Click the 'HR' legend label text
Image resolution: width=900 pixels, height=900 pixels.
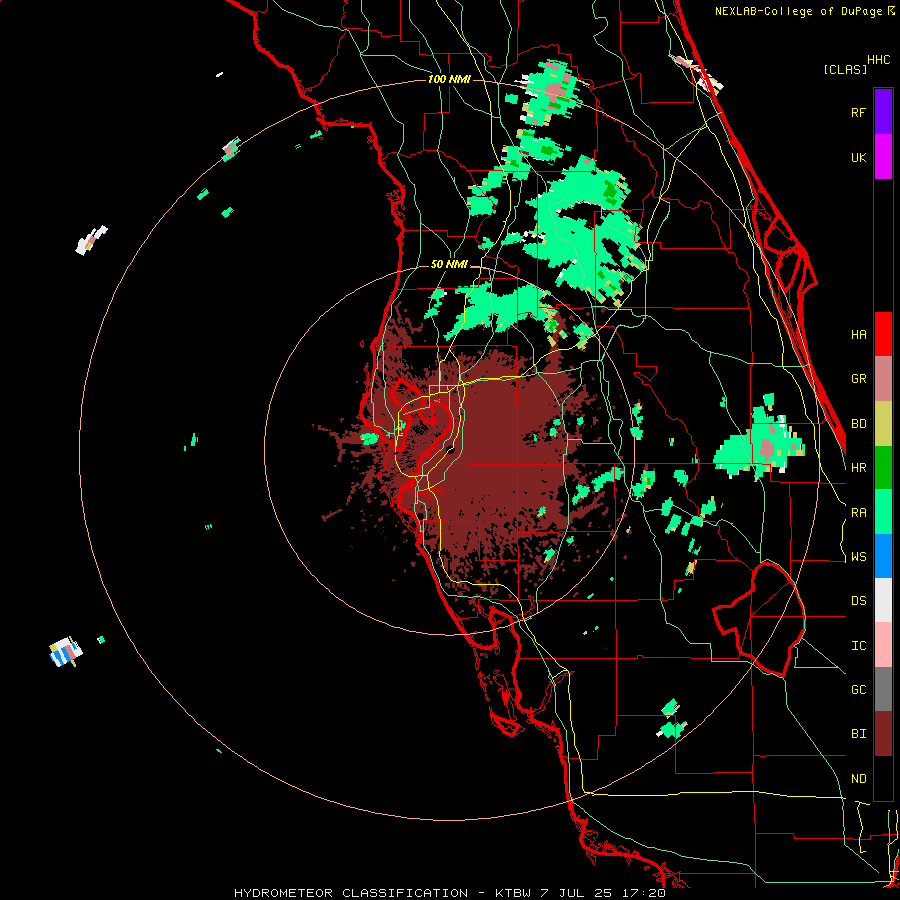(858, 468)
